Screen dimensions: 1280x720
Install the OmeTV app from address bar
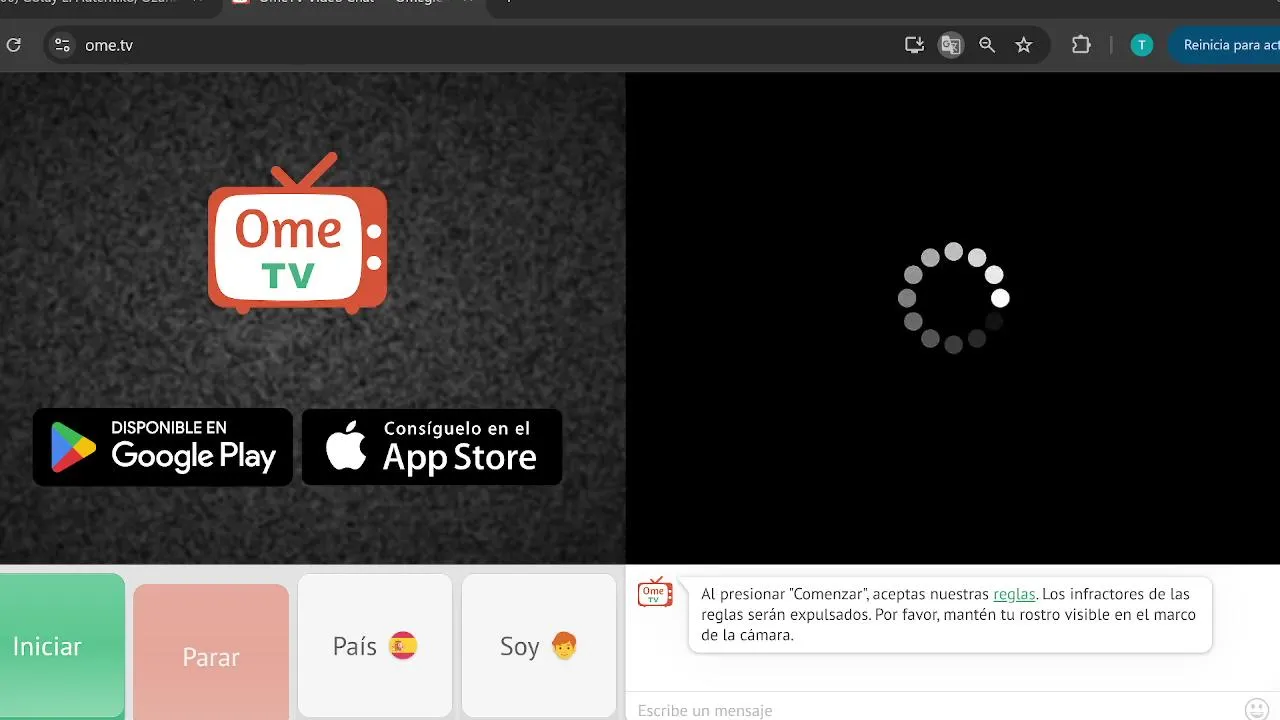(914, 45)
